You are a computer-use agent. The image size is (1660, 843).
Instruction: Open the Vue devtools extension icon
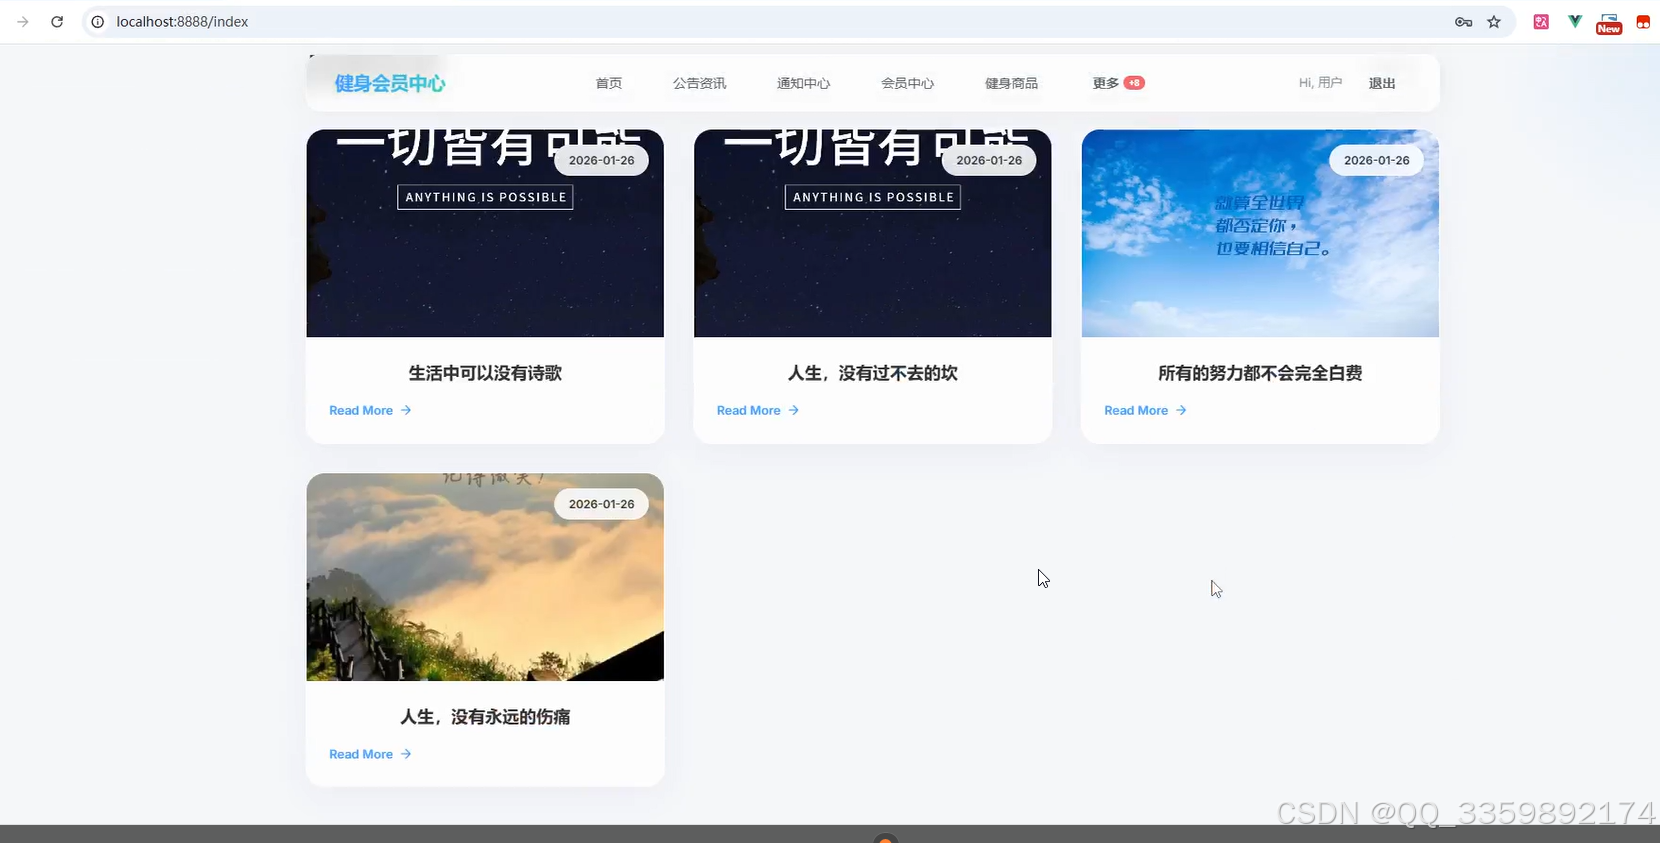pos(1575,21)
